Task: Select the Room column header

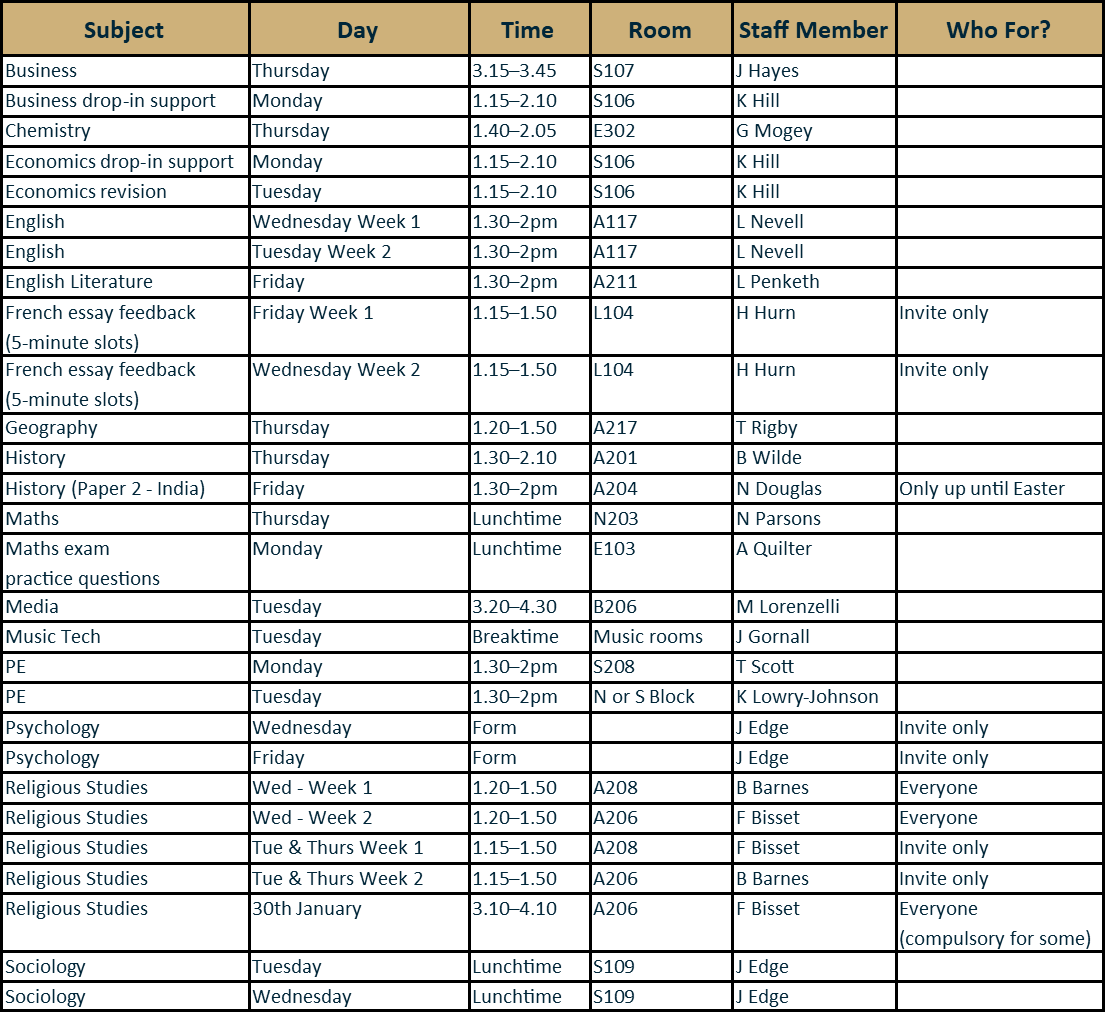Action: tap(660, 30)
